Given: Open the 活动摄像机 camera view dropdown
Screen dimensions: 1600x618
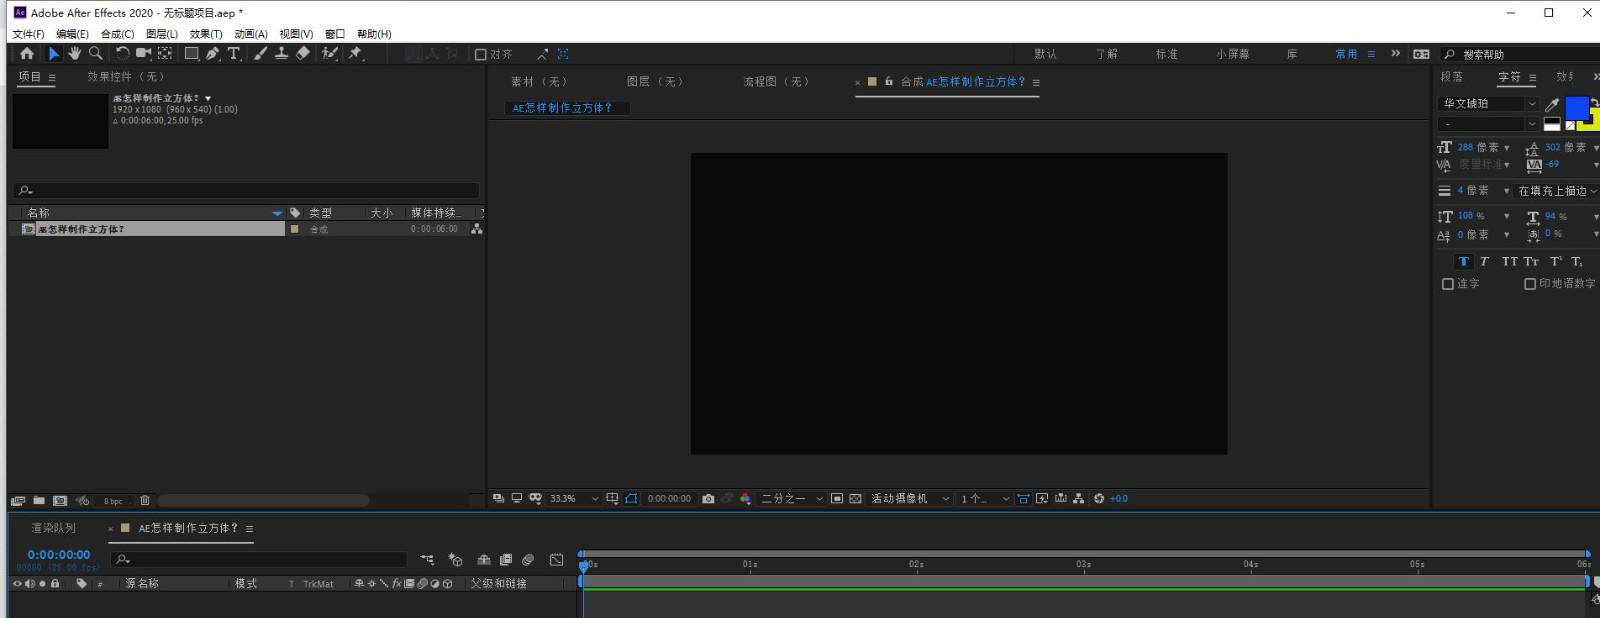Looking at the screenshot, I should (910, 498).
